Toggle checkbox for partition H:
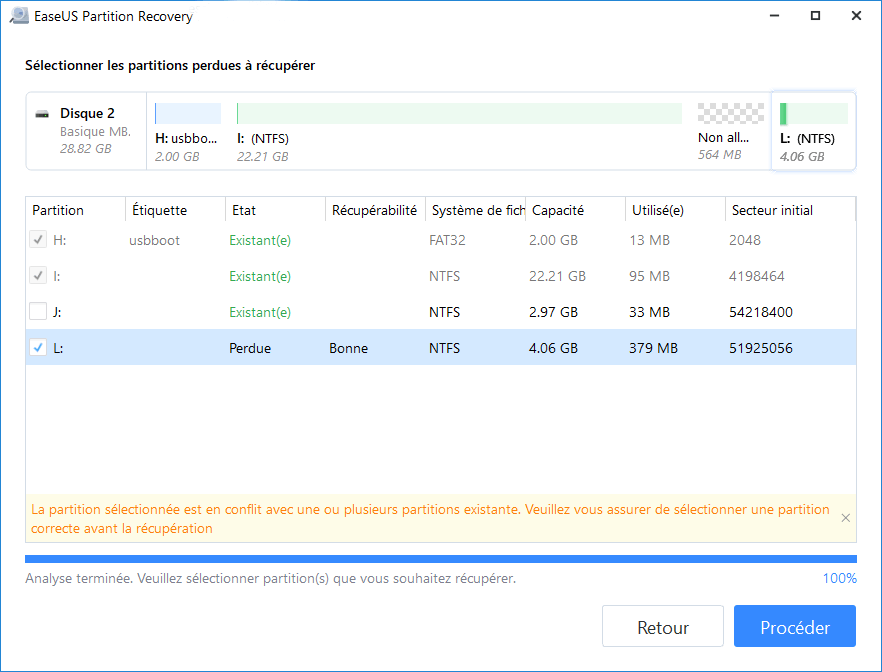 (38, 240)
